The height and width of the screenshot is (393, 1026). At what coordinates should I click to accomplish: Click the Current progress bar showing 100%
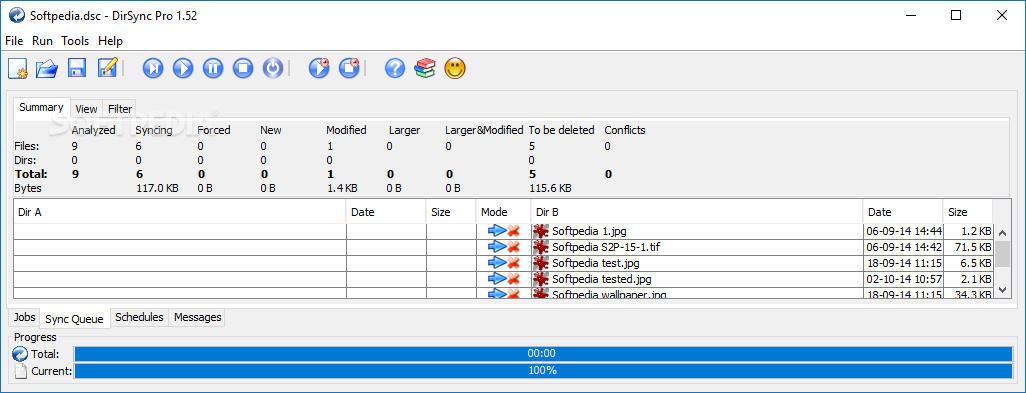coord(542,371)
